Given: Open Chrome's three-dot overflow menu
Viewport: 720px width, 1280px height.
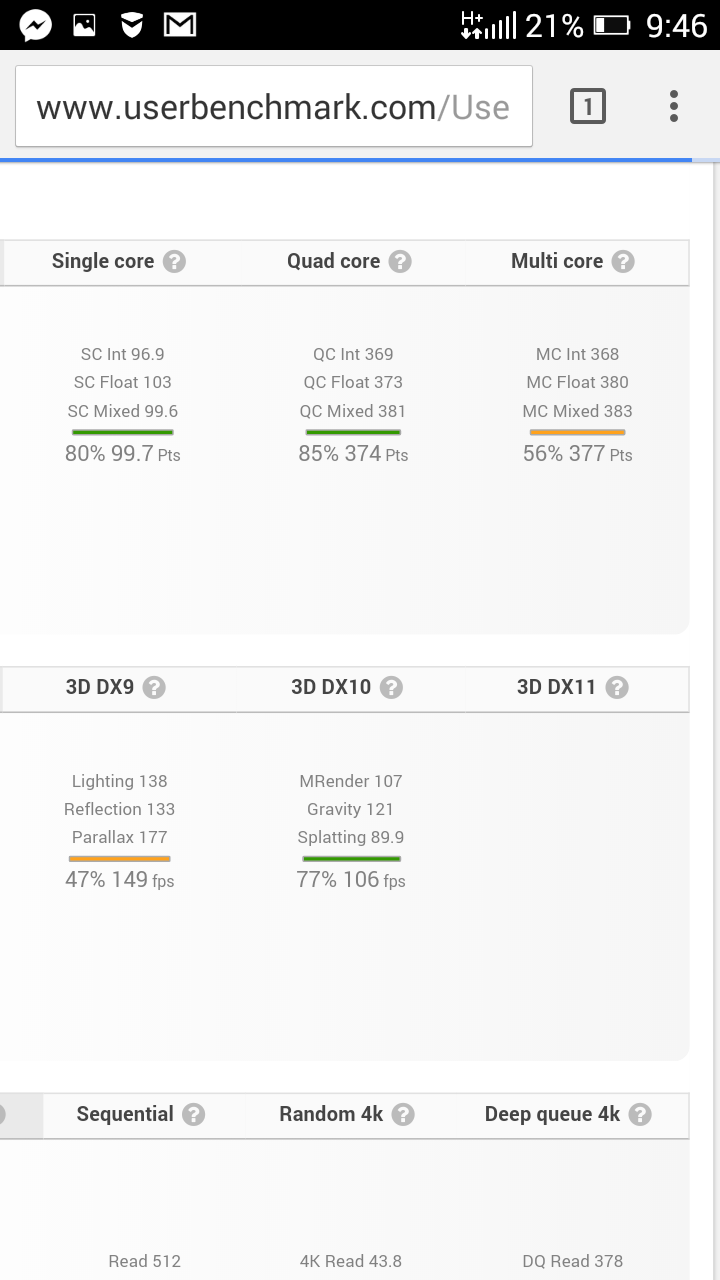Looking at the screenshot, I should pos(674,106).
